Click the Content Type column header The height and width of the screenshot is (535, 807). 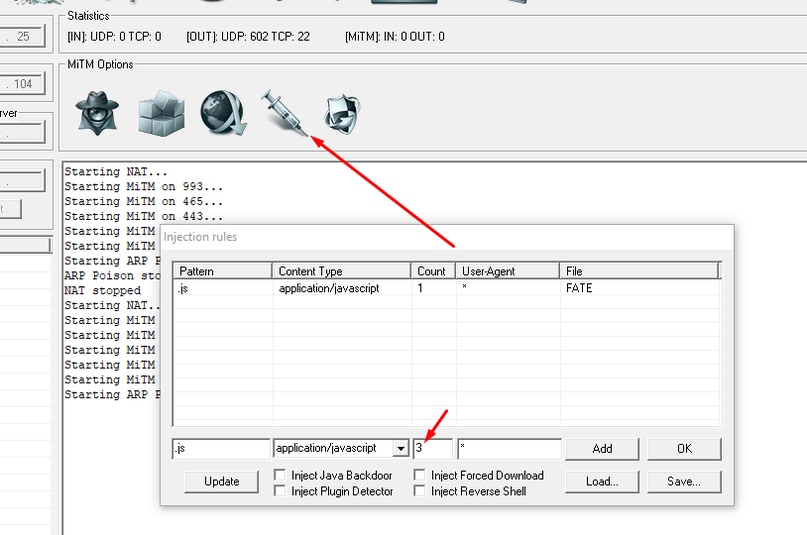coord(341,271)
